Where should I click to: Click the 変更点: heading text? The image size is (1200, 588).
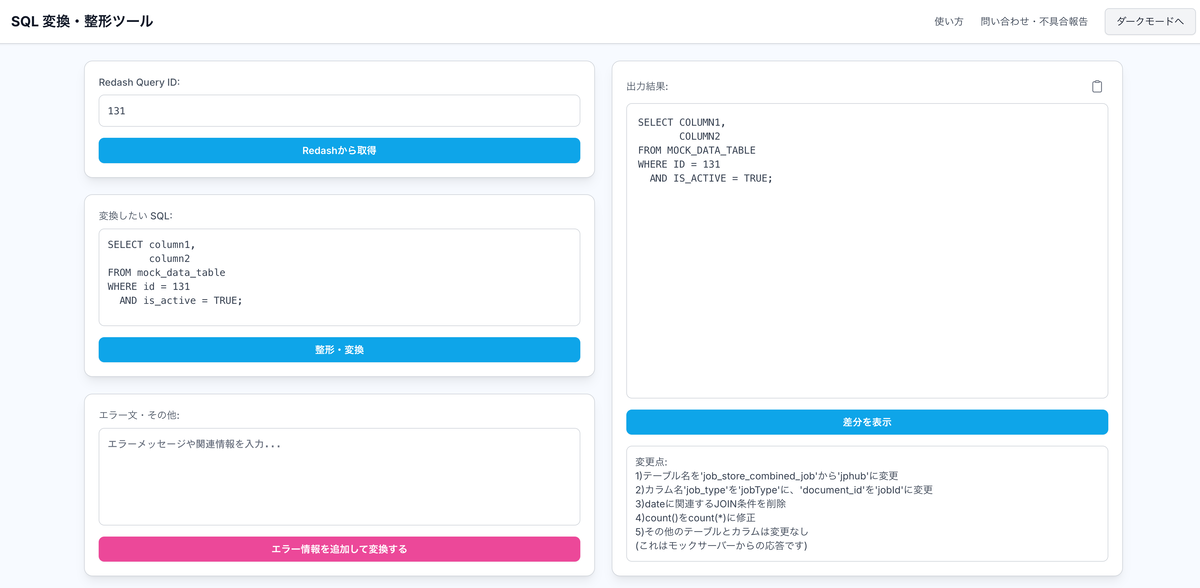(x=651, y=462)
